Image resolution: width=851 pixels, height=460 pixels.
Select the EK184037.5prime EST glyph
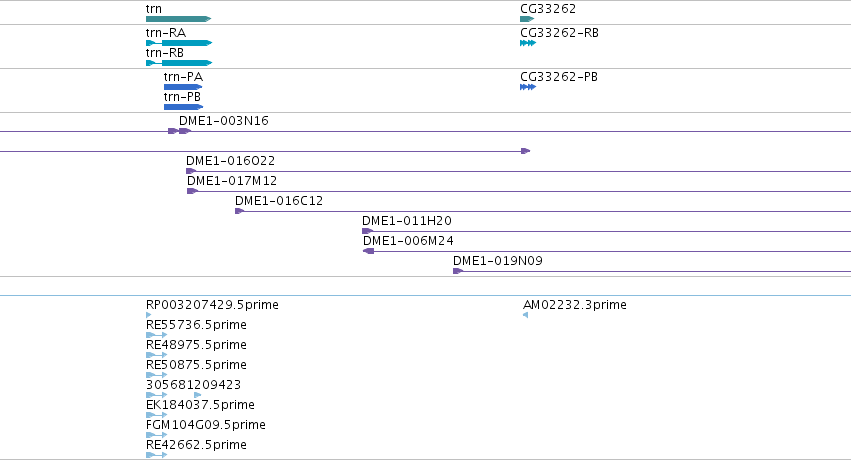click(156, 415)
